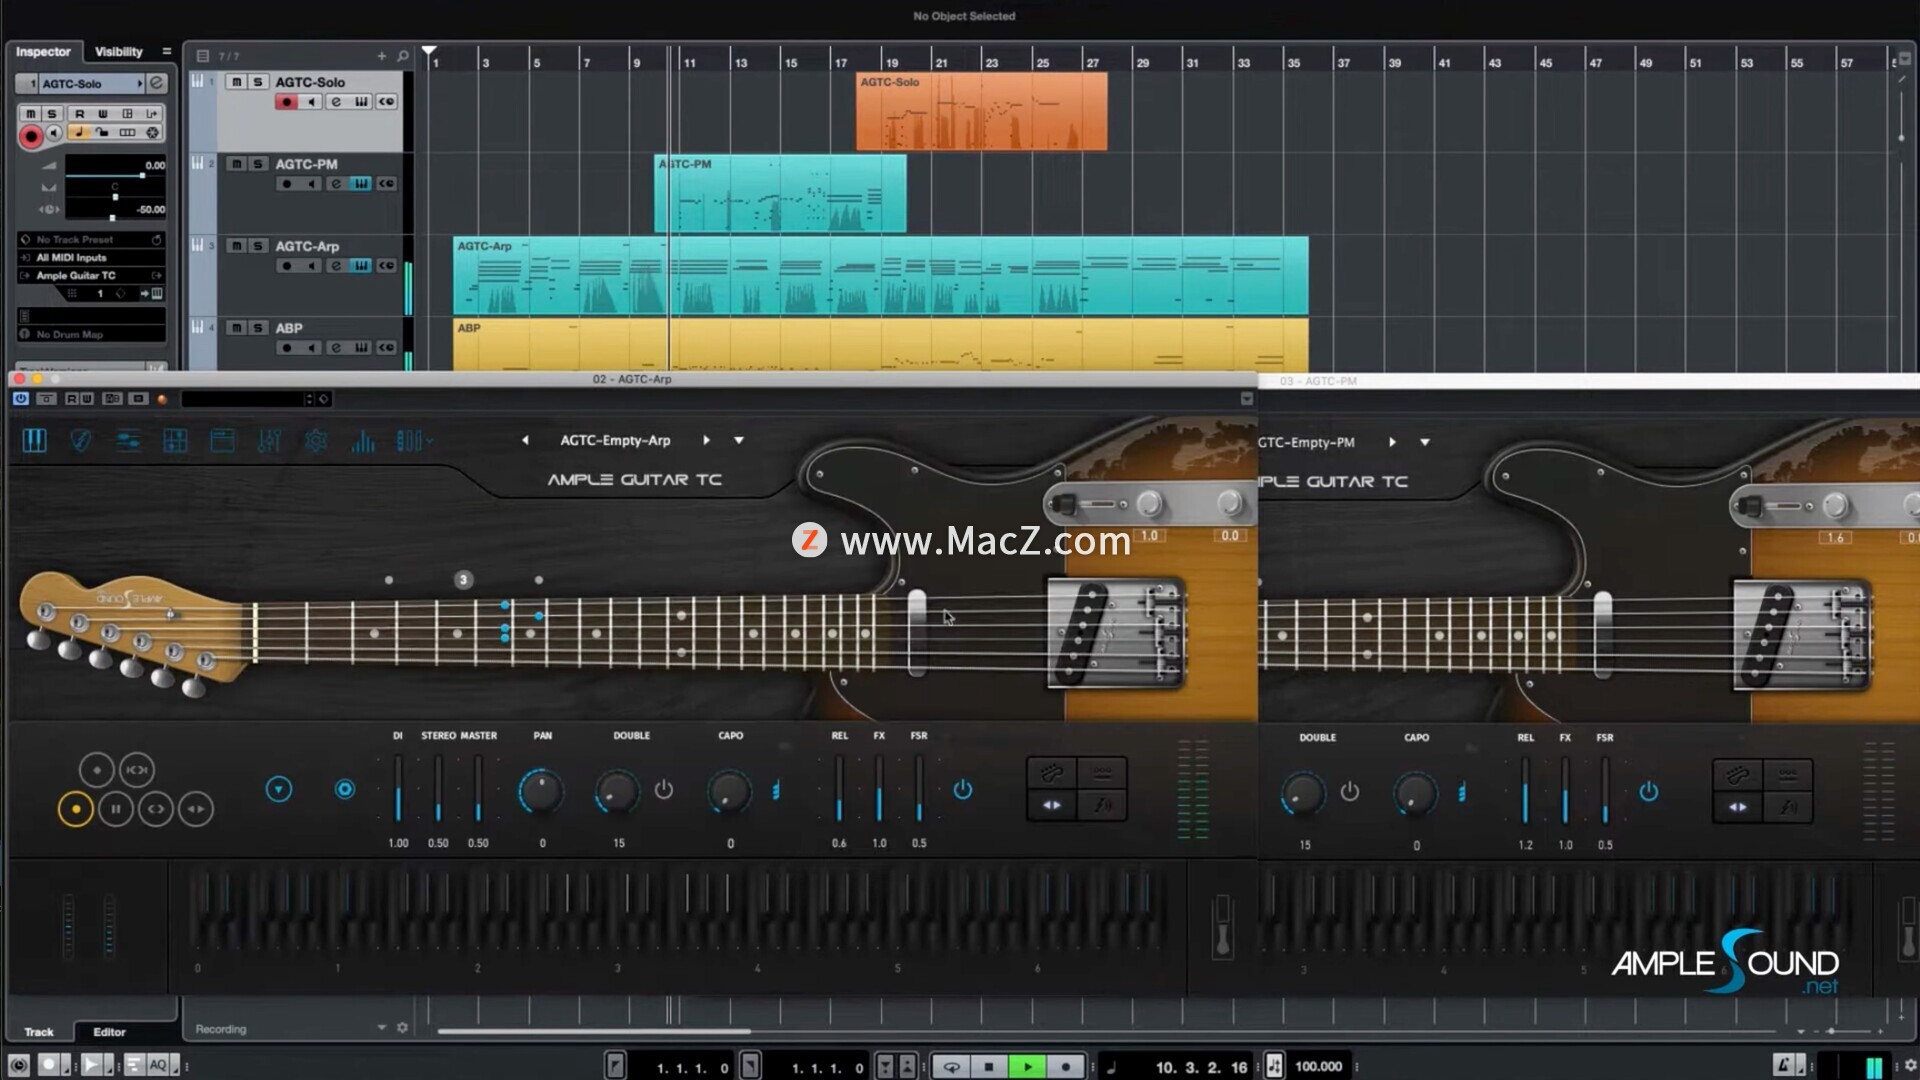The width and height of the screenshot is (1920, 1080).
Task: Click the Play button in transport bar
Action: [1027, 1067]
